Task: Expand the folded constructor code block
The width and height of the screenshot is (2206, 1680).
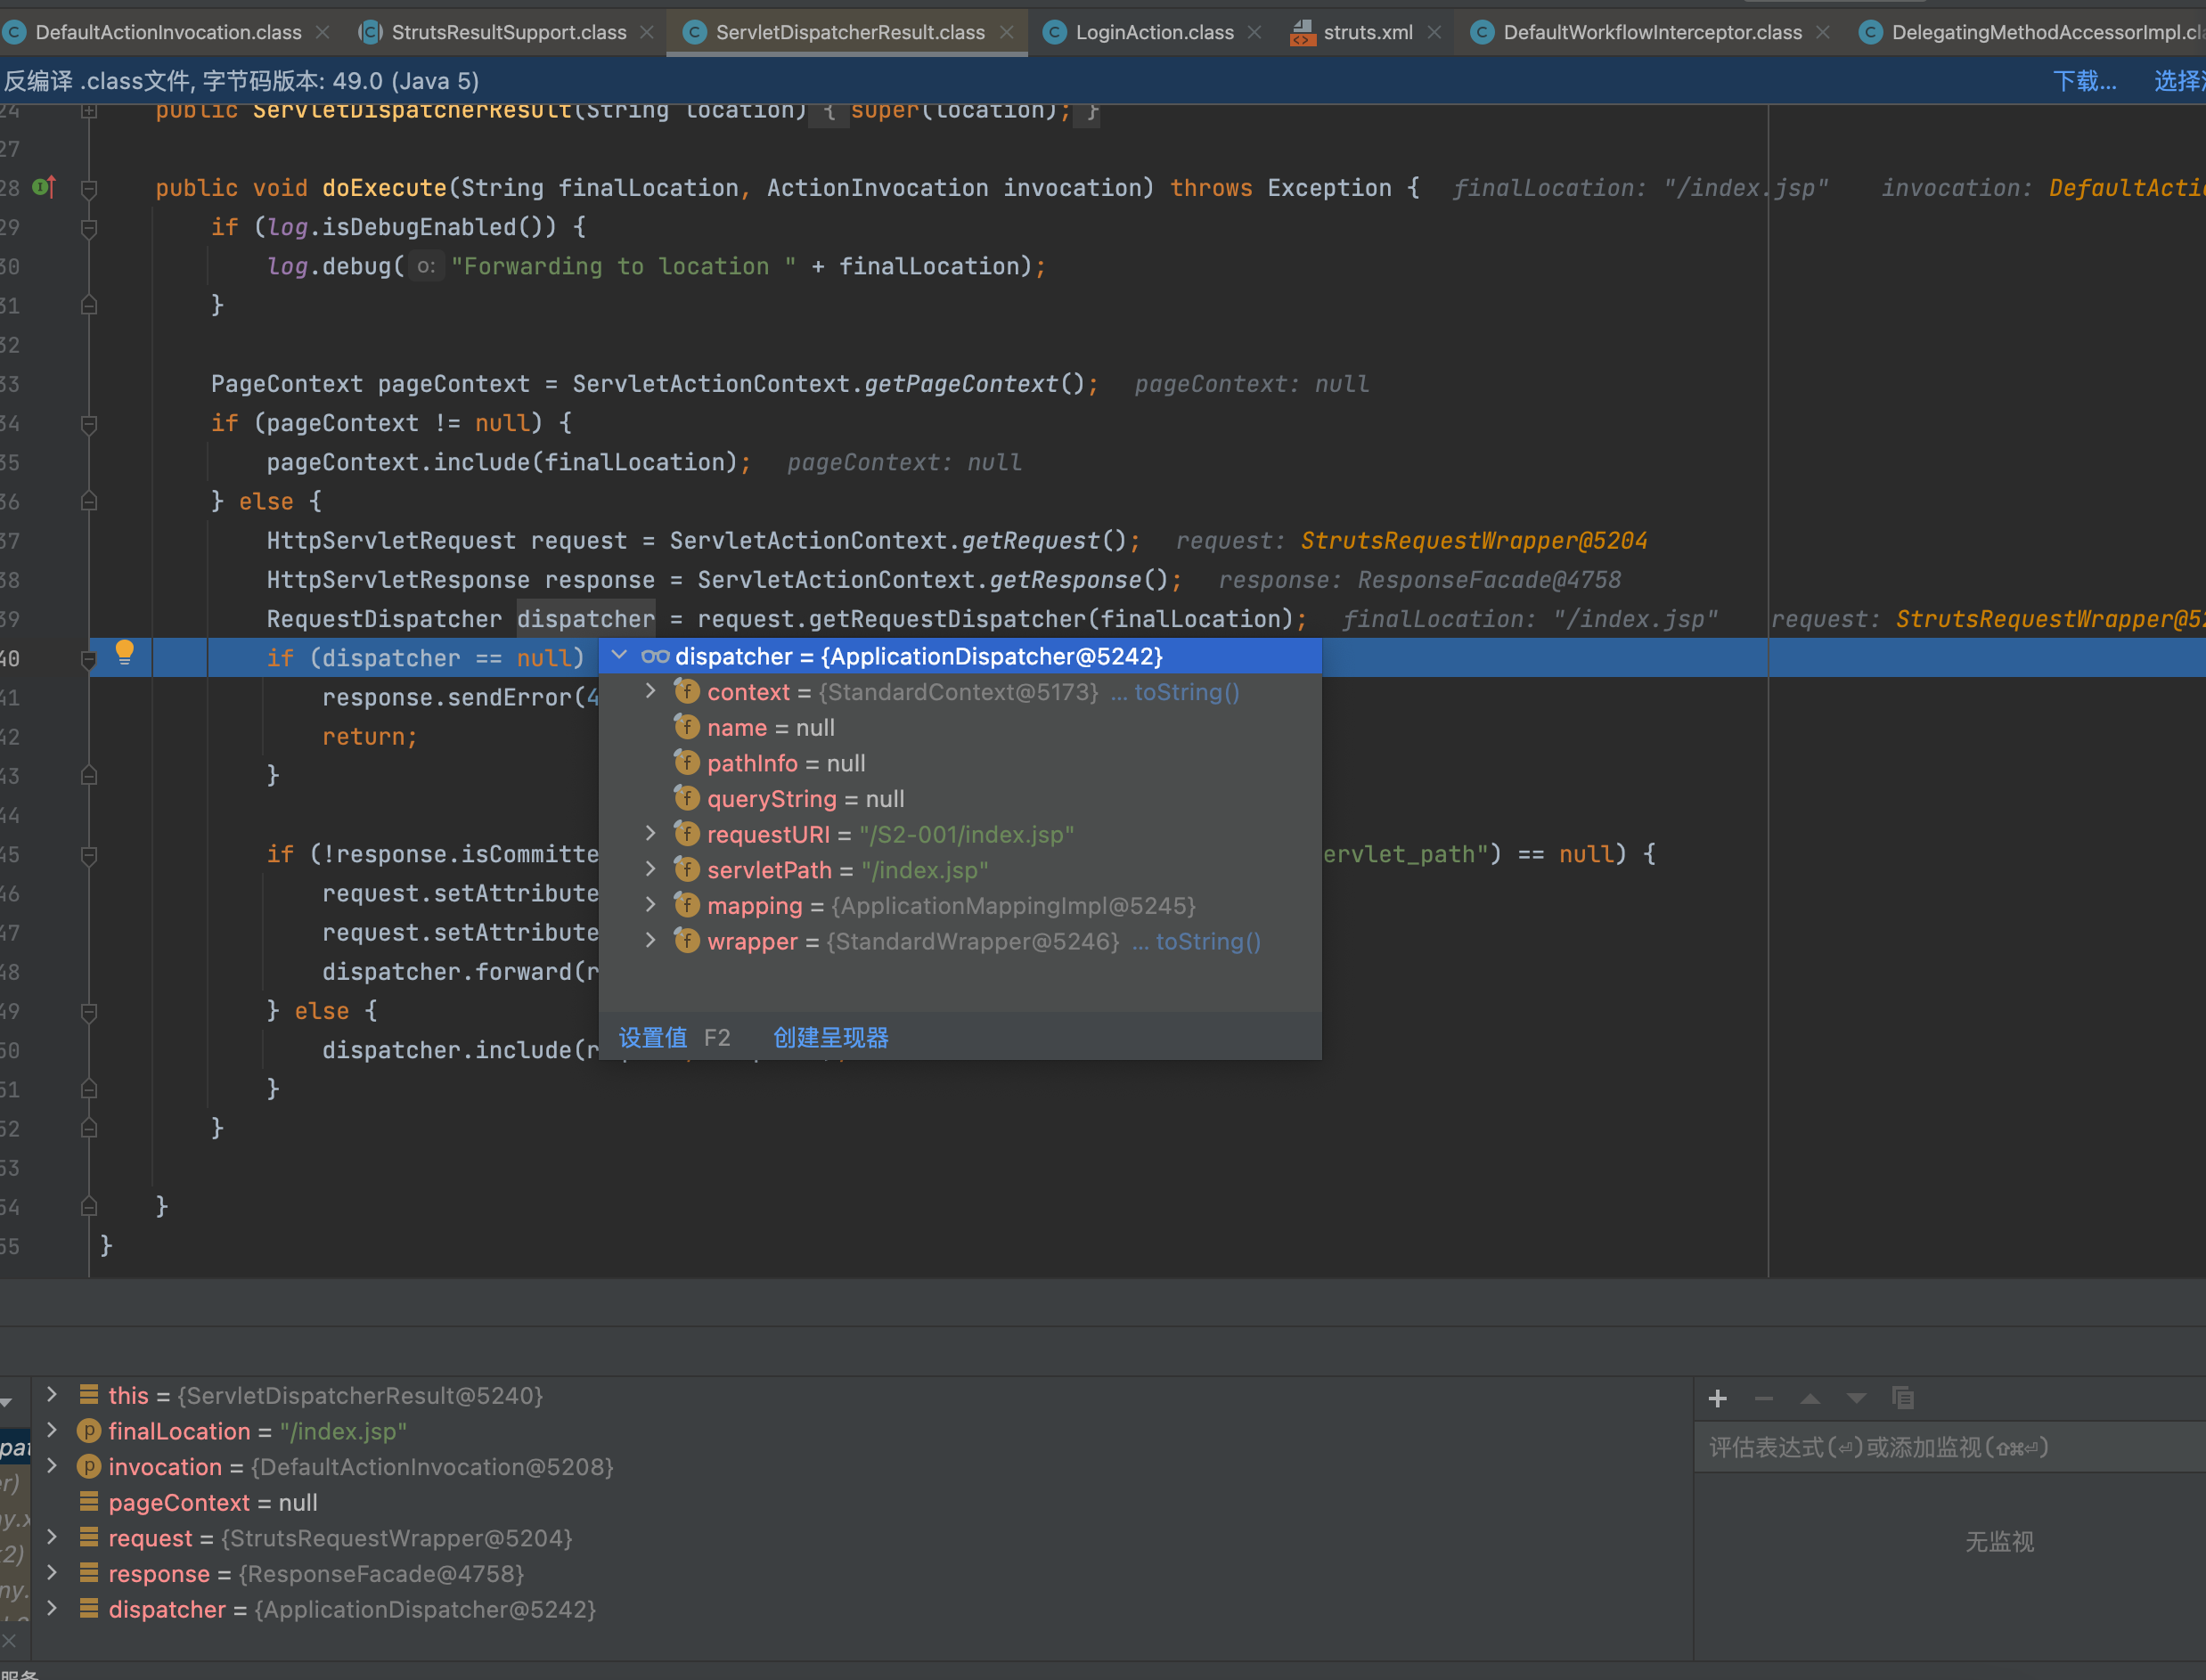Action: pos(89,110)
